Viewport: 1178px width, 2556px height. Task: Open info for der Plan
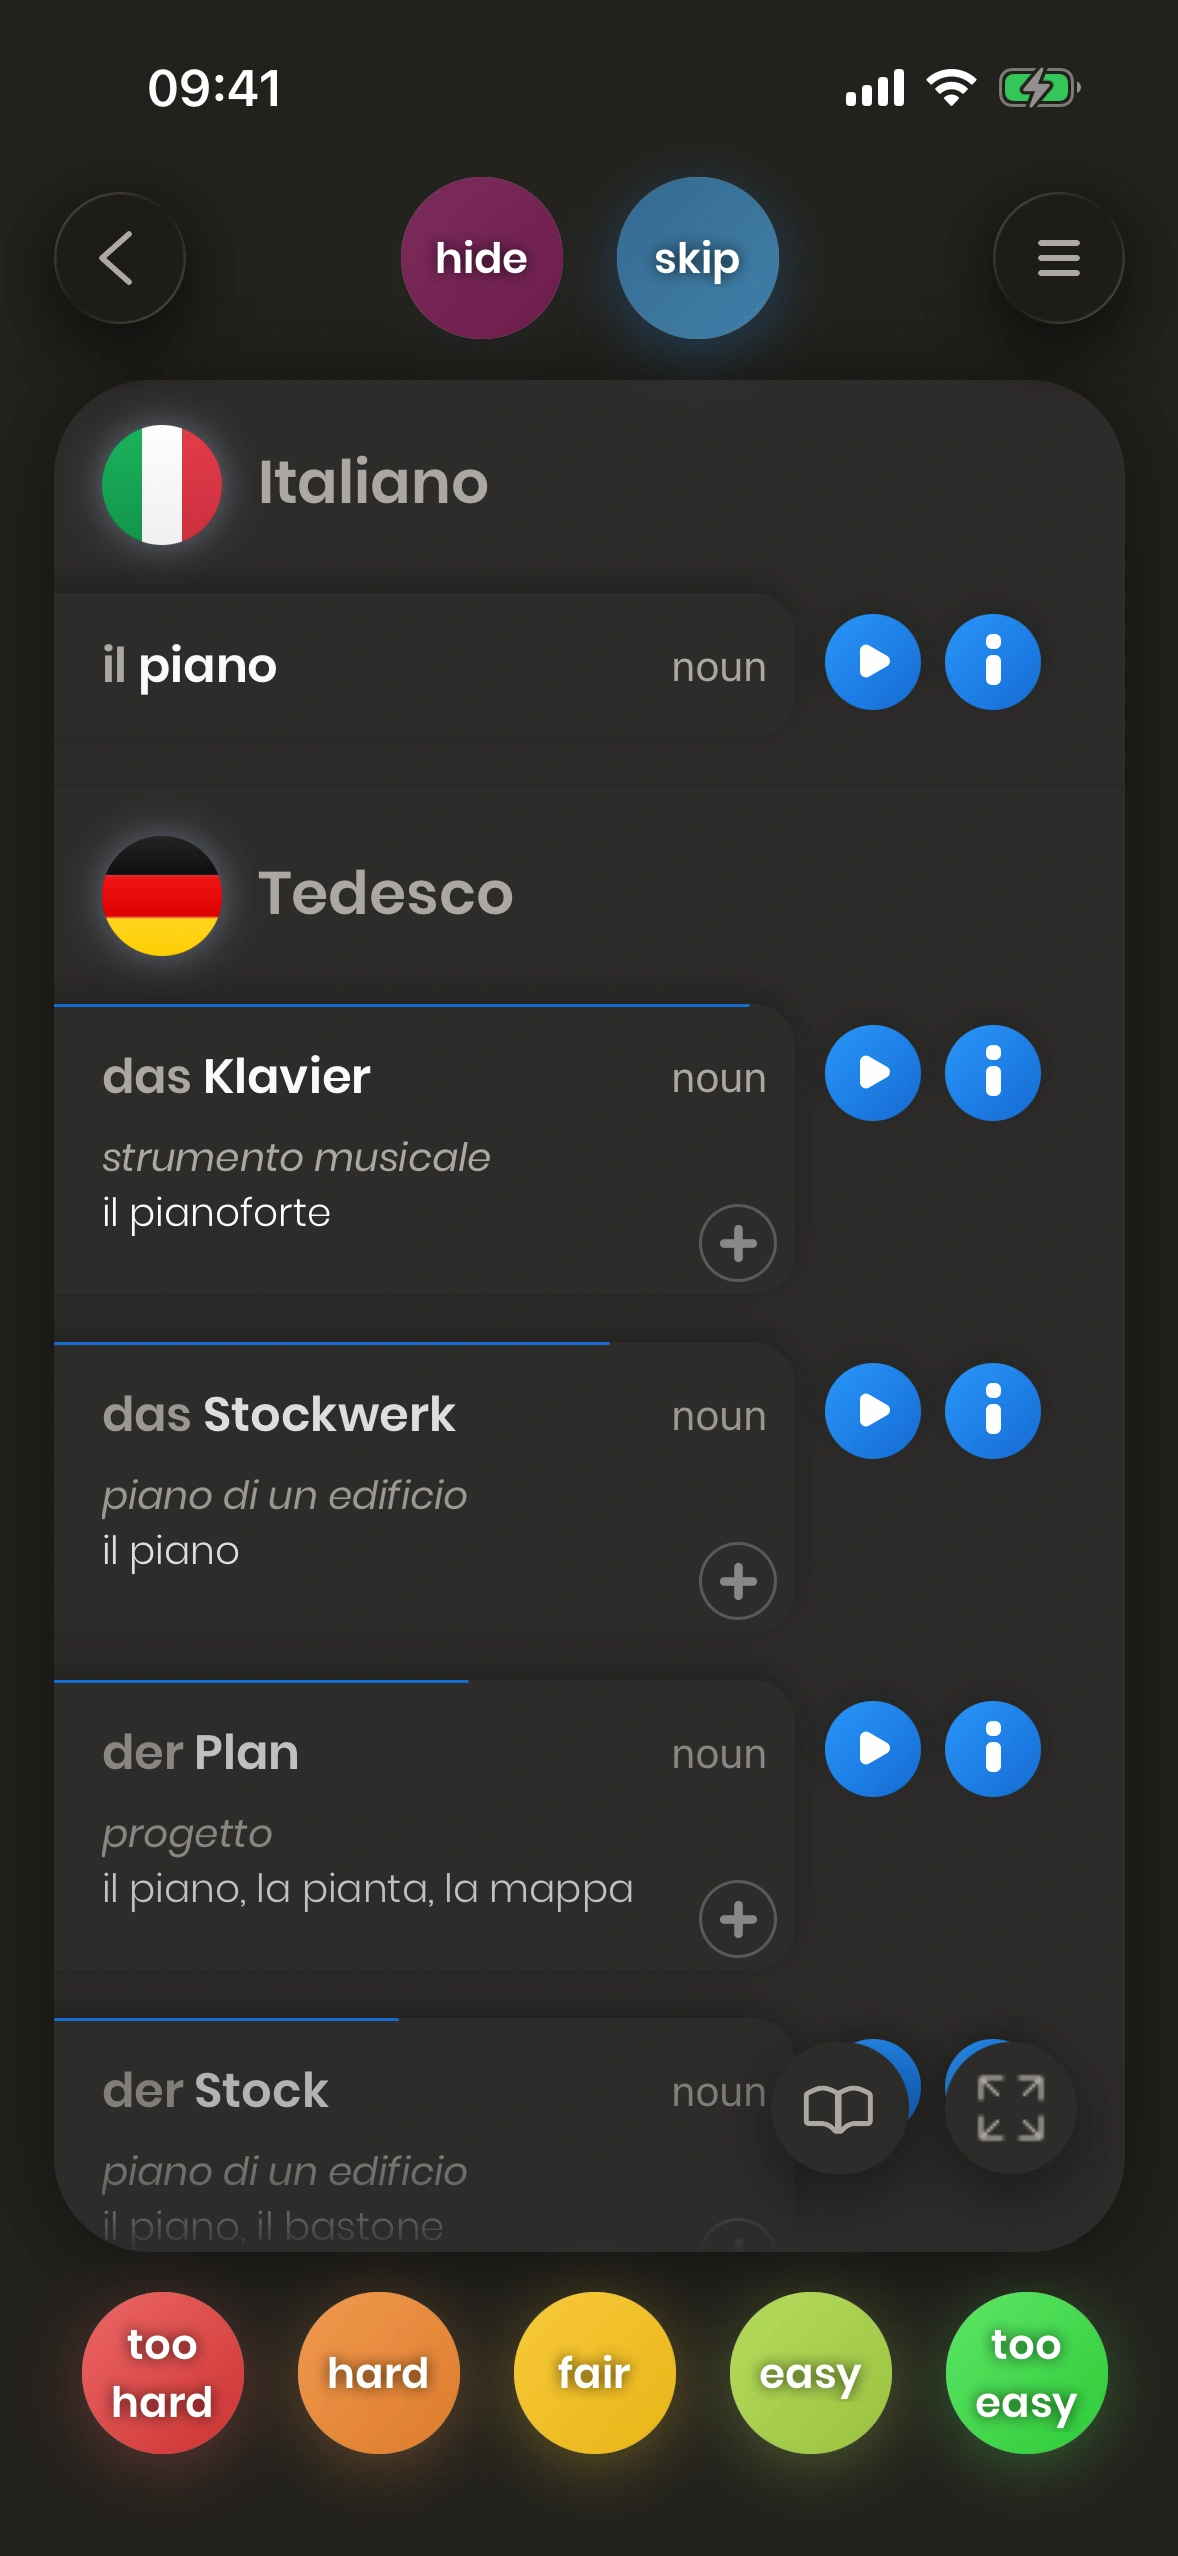pyautogui.click(x=992, y=1749)
